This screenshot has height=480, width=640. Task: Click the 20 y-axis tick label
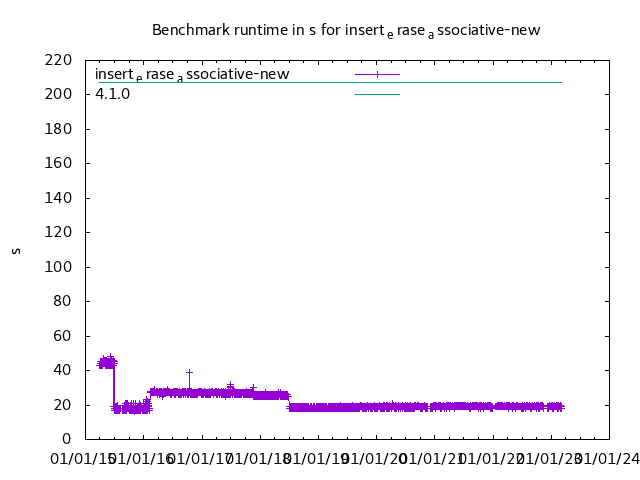pyautogui.click(x=62, y=405)
